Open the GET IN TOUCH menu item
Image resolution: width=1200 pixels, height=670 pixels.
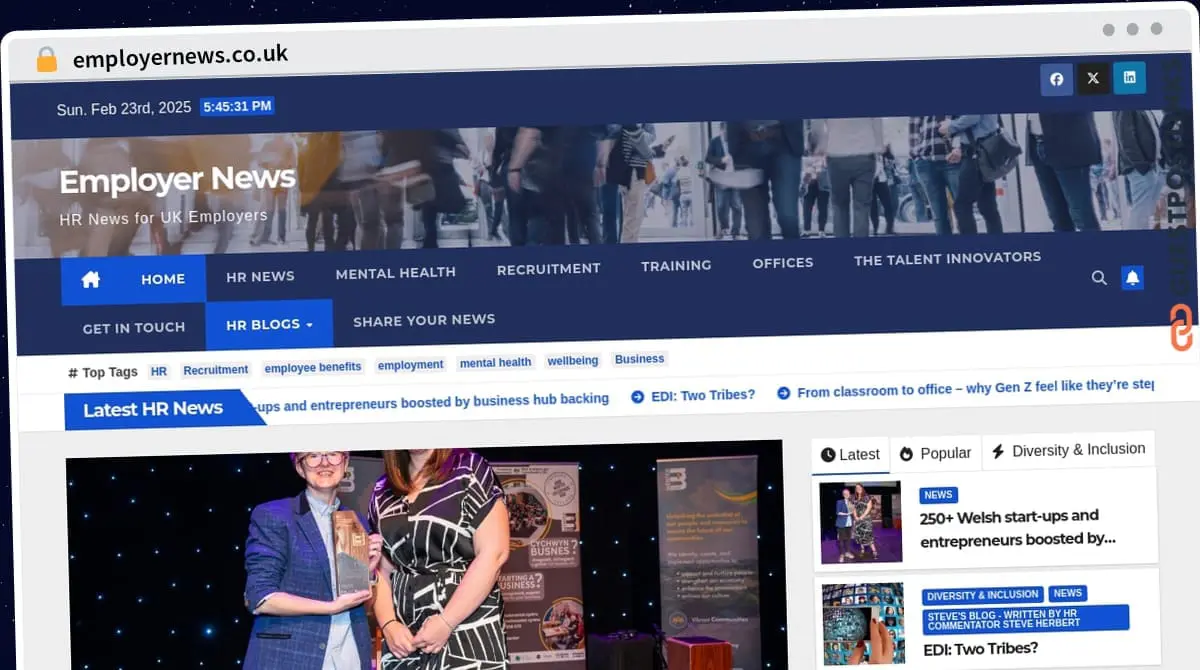[x=134, y=328]
